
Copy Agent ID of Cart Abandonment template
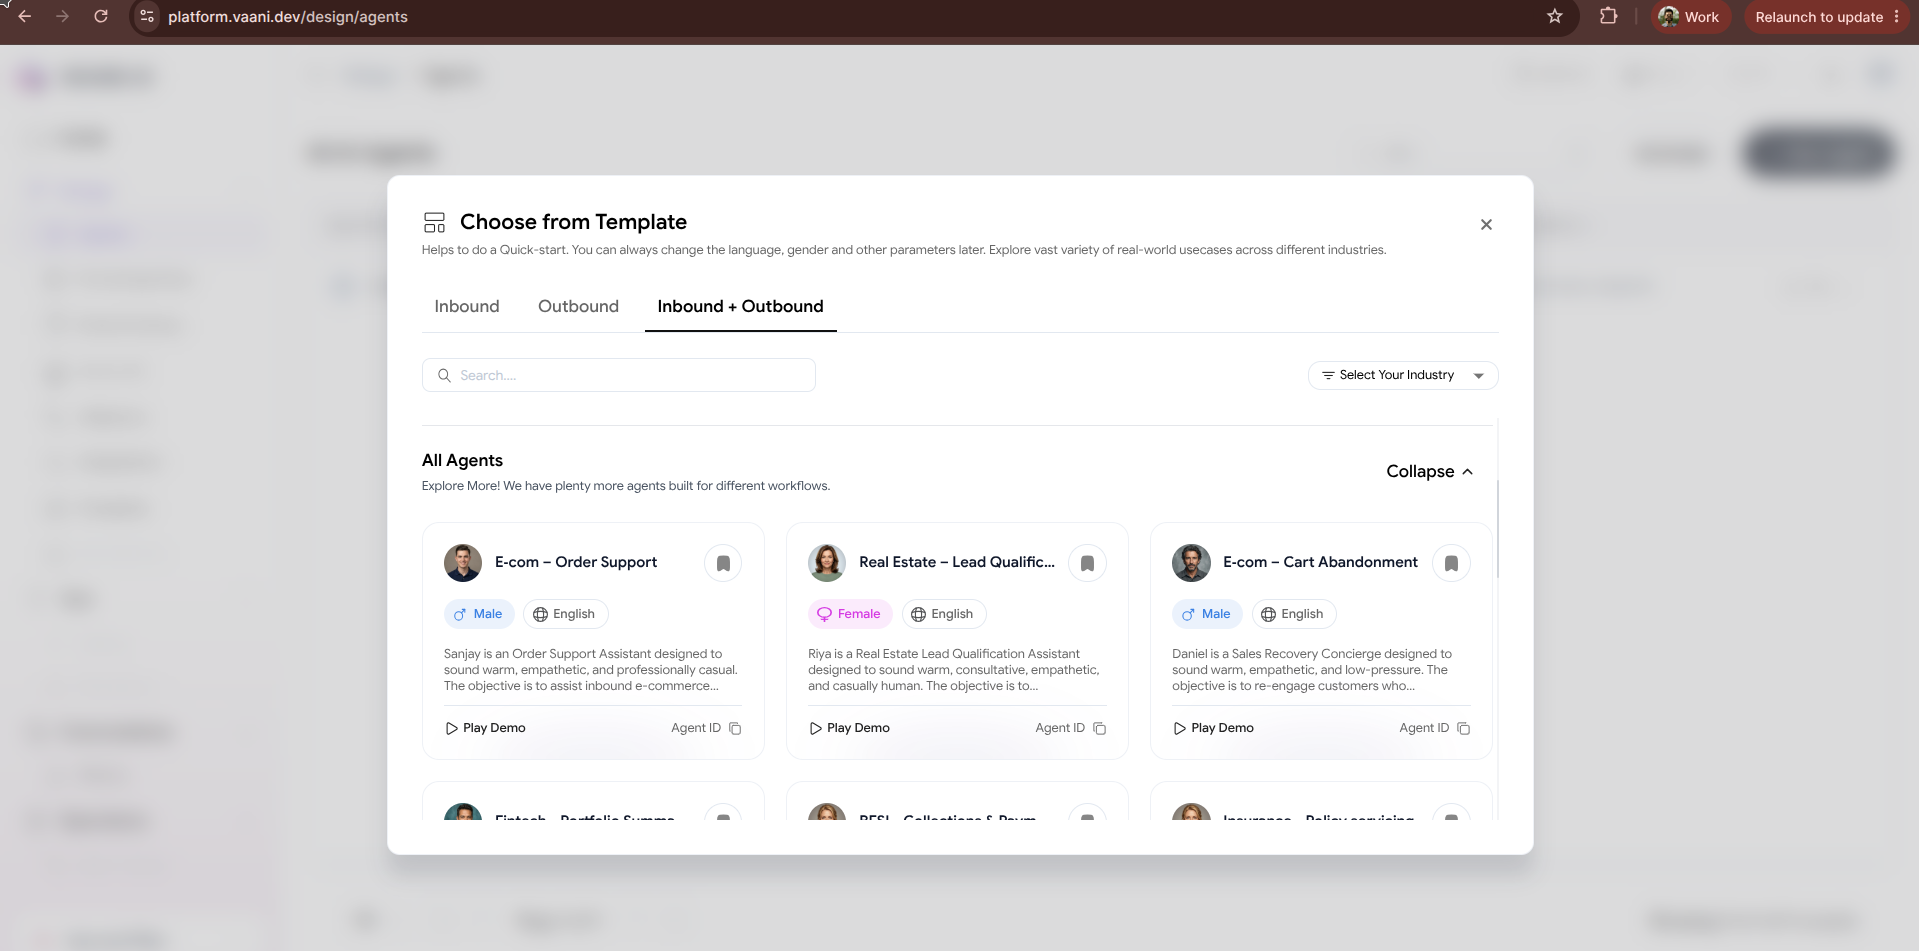[1463, 728]
